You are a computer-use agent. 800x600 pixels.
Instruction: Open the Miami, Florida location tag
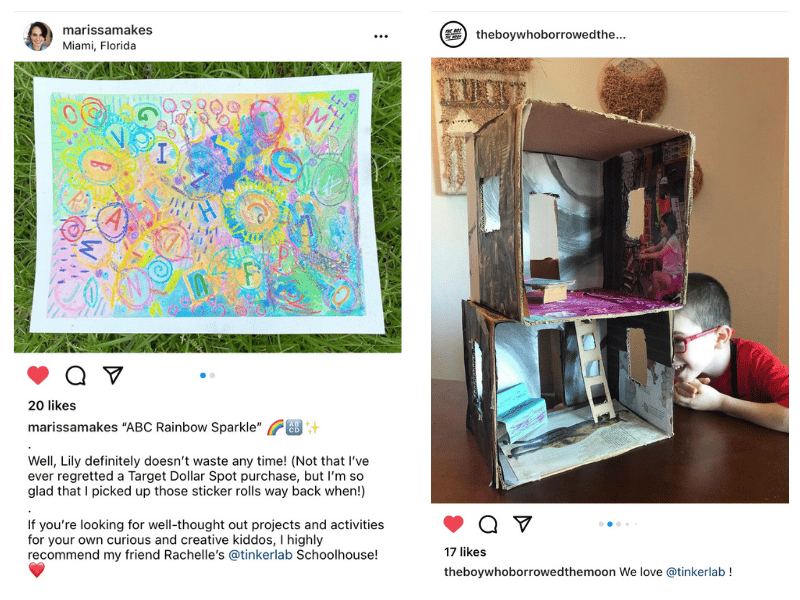point(99,46)
